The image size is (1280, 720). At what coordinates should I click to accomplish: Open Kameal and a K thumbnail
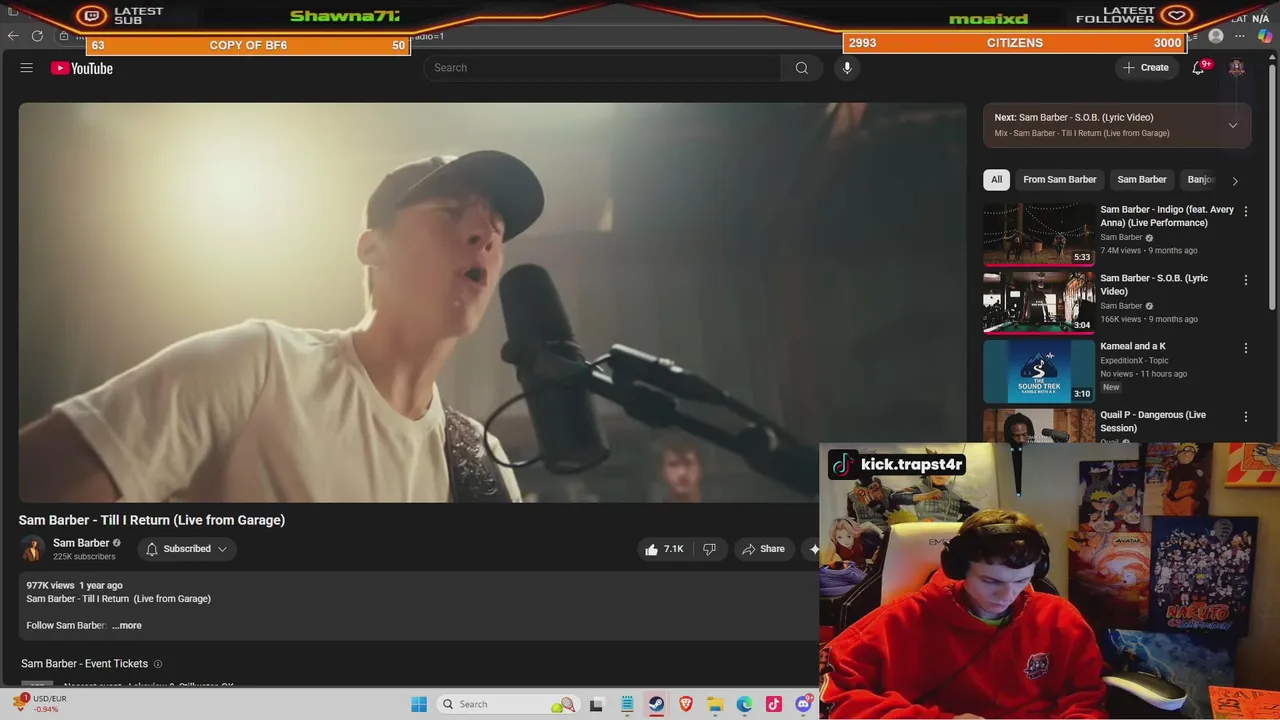click(x=1038, y=371)
